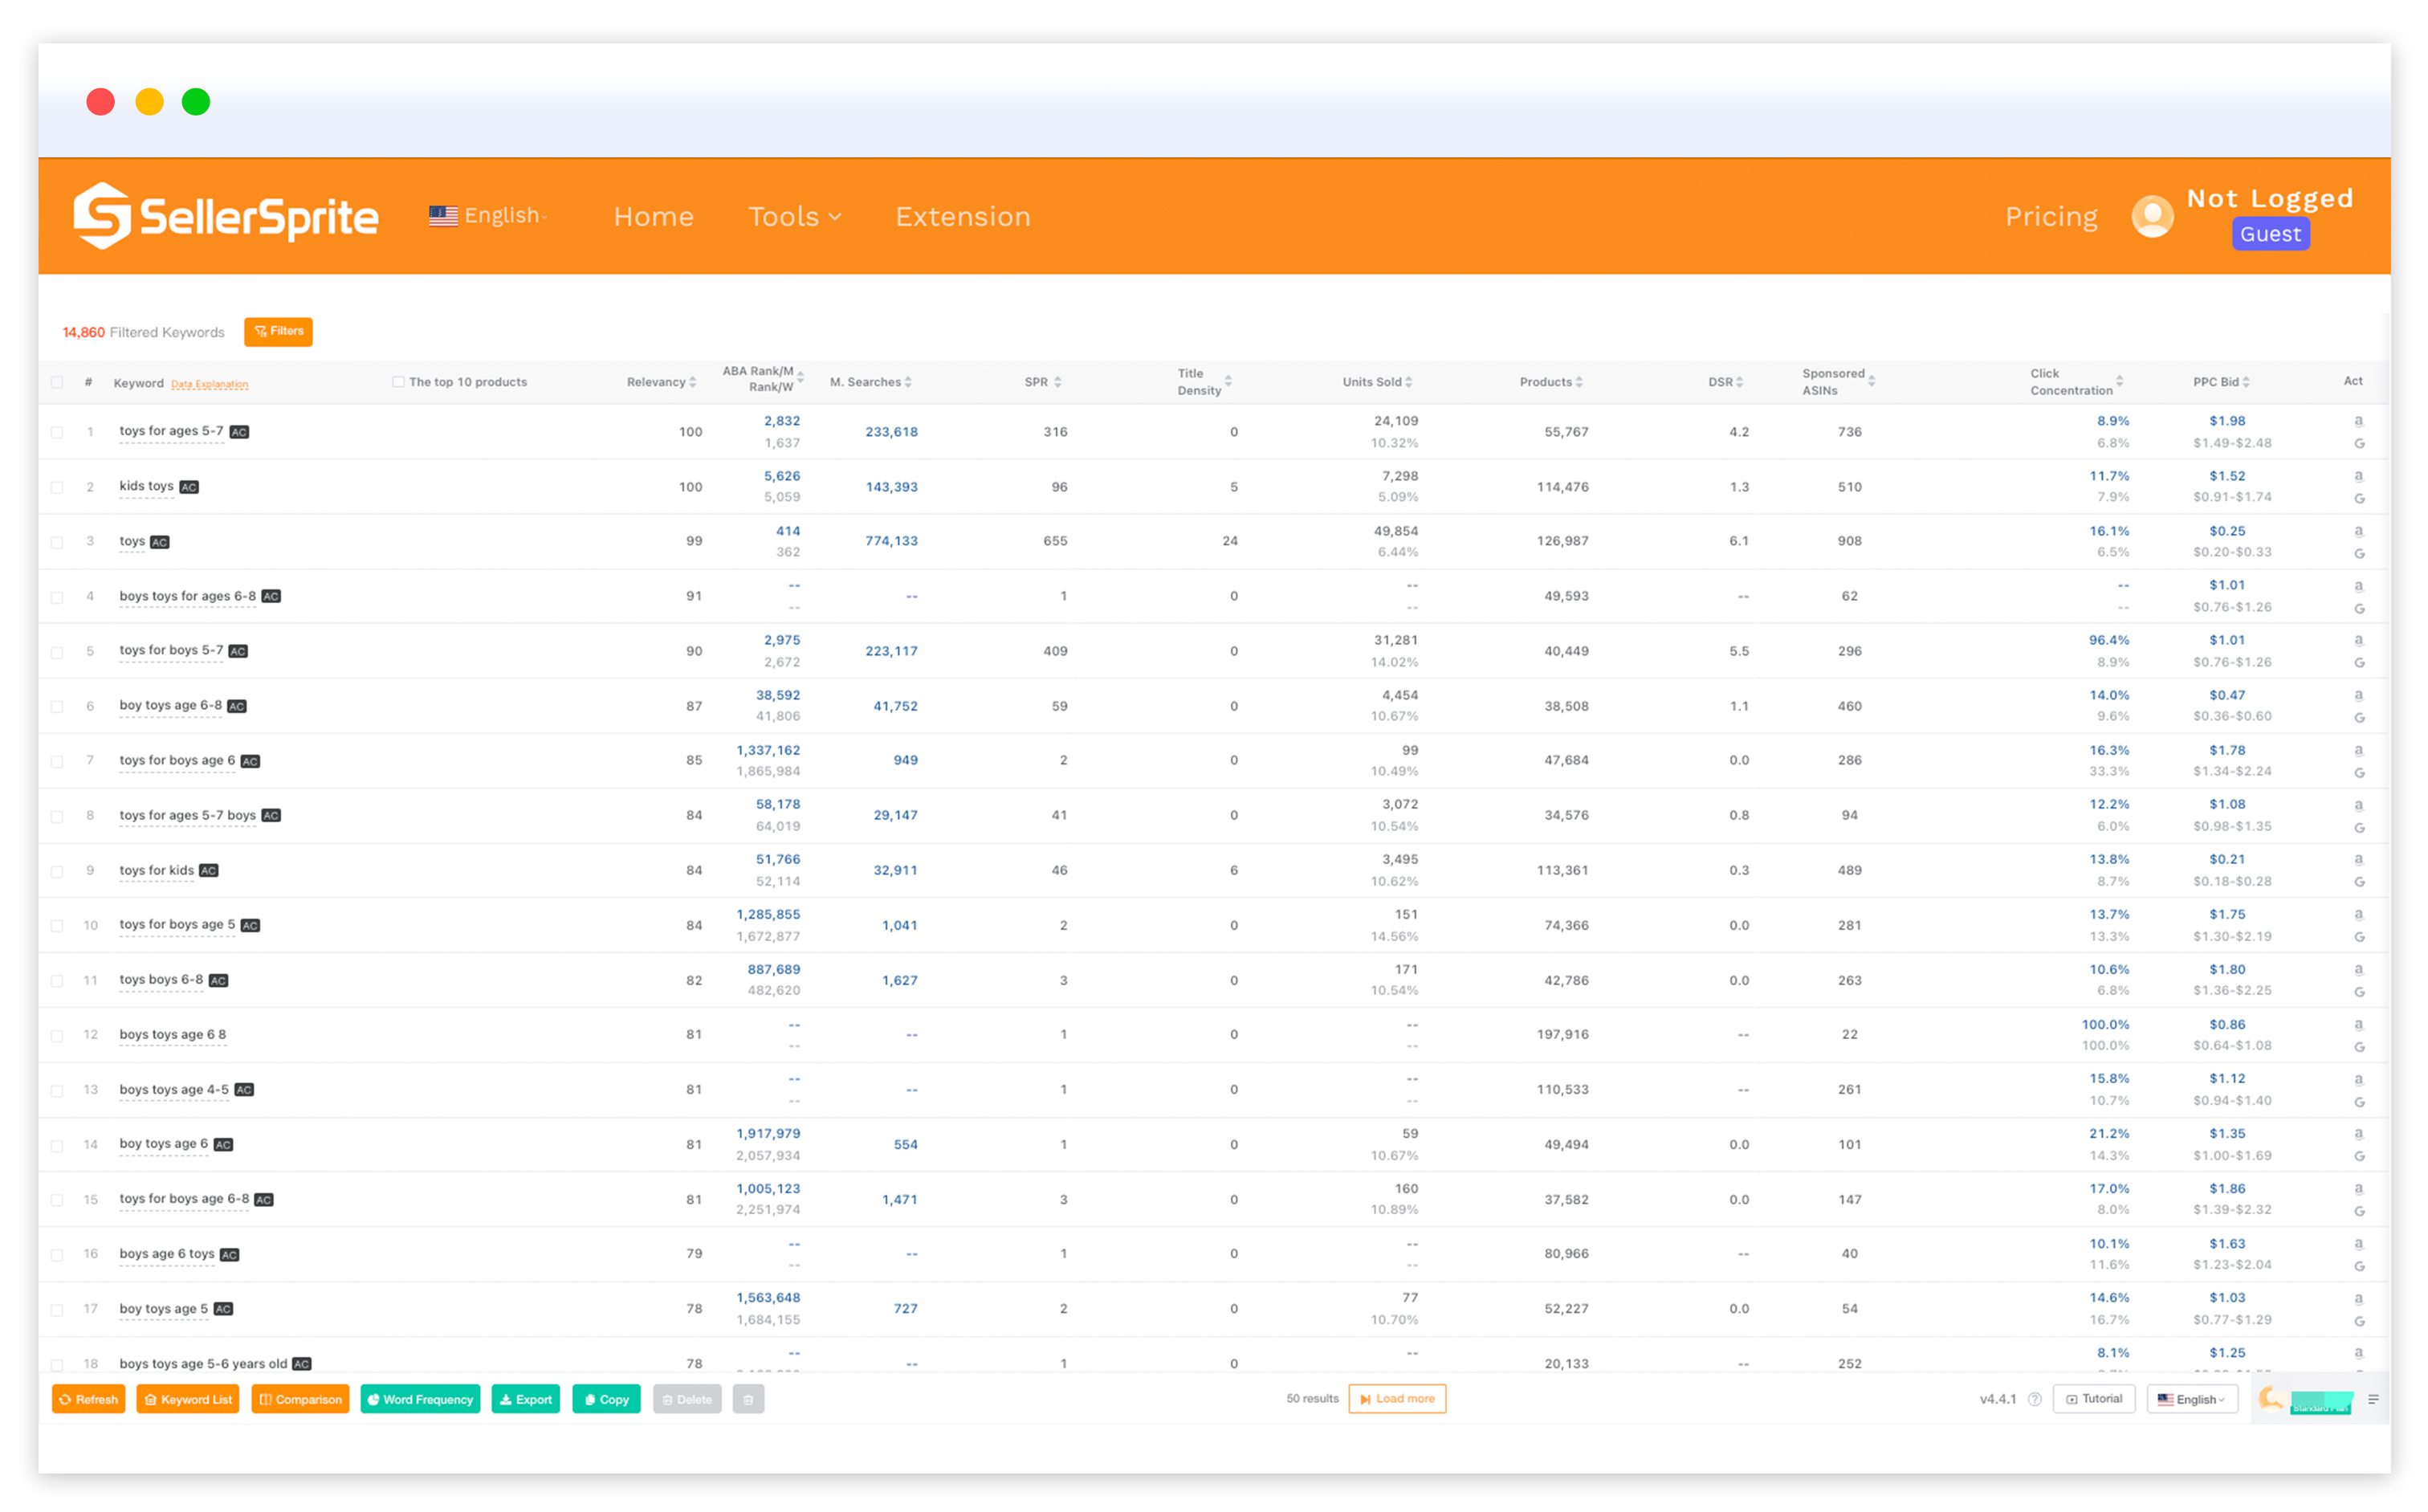Open the English language dropdown in orange header
Screen dimensions: 2428x1512
(x=488, y=216)
